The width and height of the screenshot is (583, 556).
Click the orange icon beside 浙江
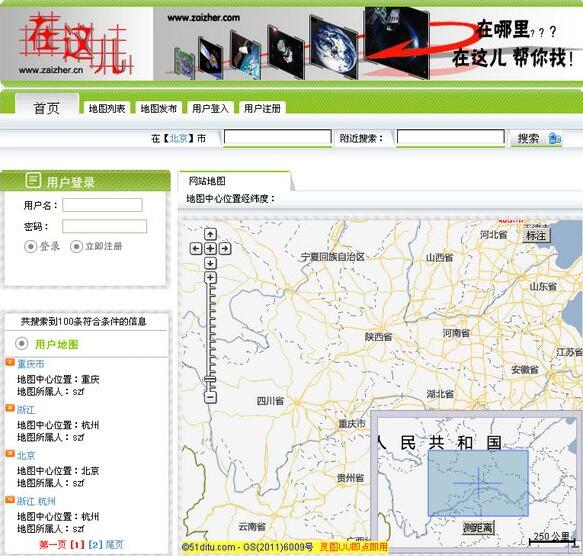click(10, 408)
